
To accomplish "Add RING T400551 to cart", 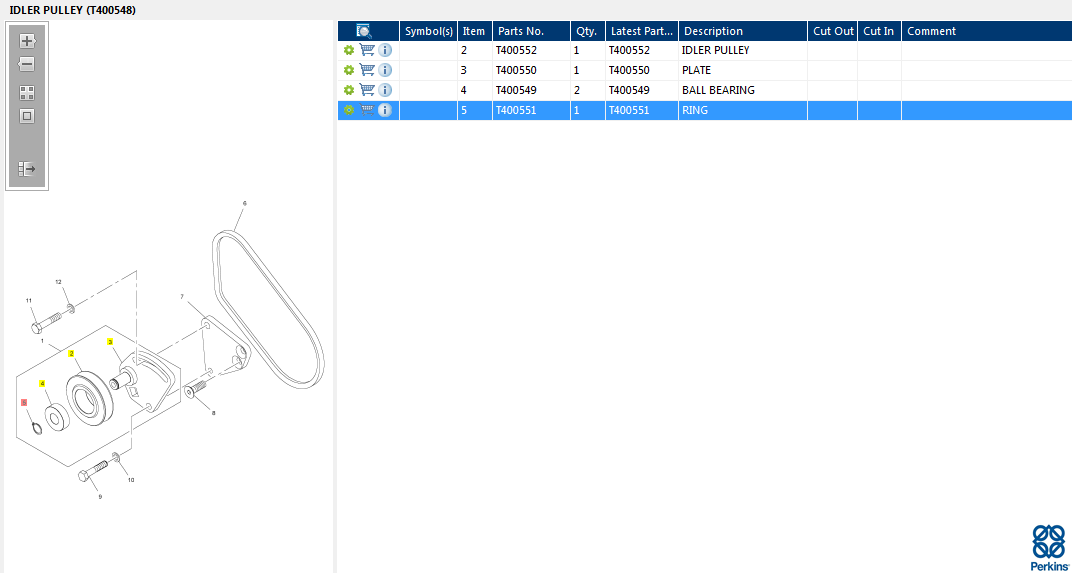I will 367,110.
